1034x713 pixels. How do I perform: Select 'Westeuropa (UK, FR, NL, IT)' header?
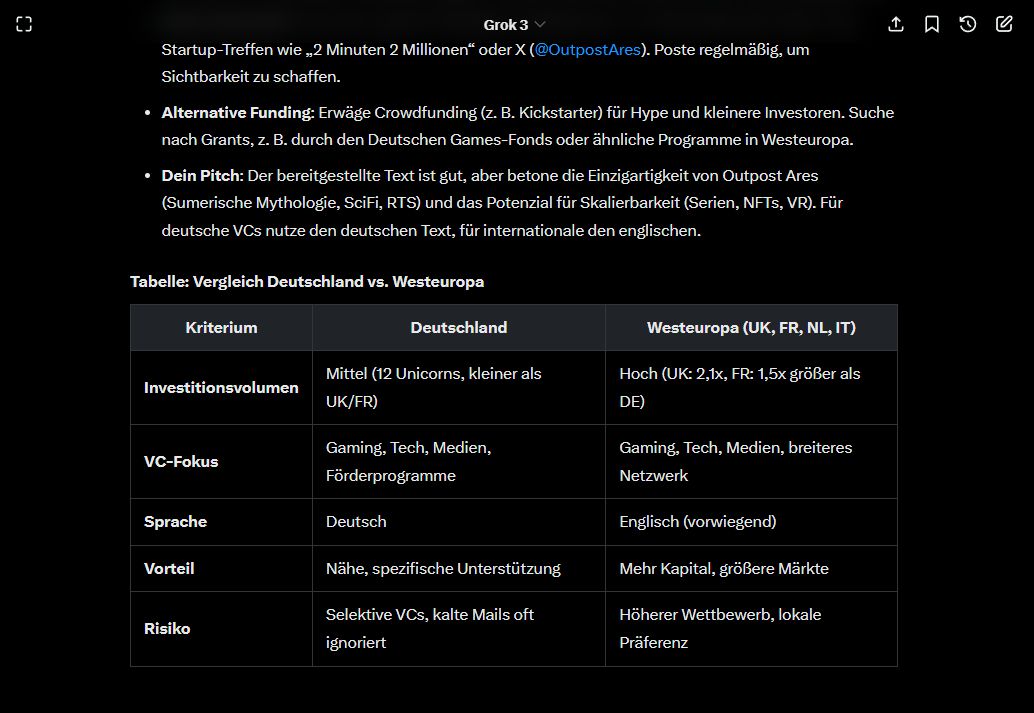tap(751, 327)
